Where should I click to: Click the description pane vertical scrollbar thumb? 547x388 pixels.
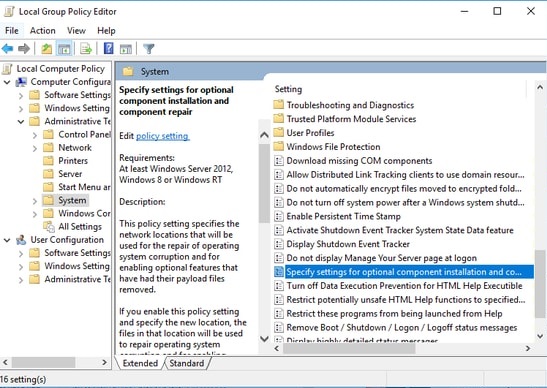click(x=264, y=183)
